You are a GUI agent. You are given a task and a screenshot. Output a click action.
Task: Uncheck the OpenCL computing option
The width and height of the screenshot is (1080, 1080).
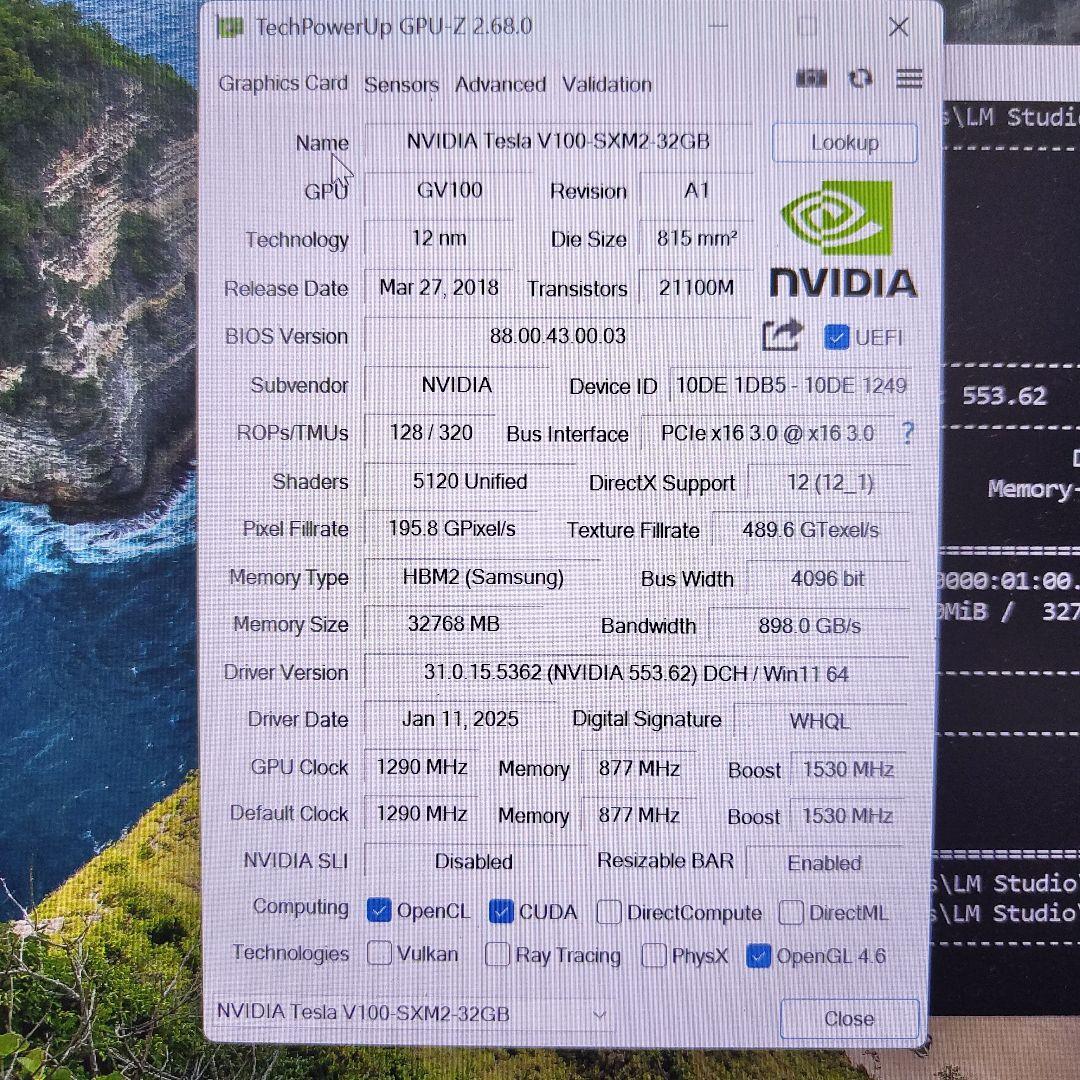pos(379,911)
